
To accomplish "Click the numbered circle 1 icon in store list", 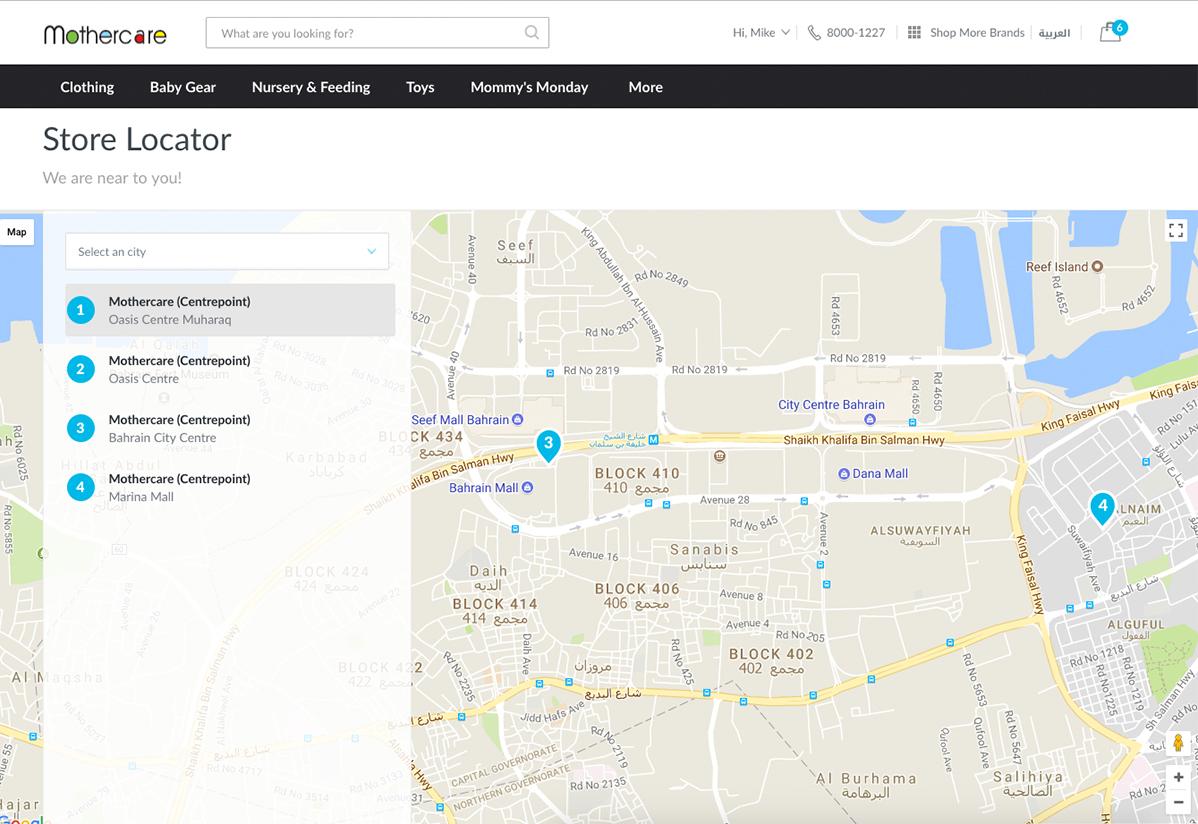I will [x=80, y=310].
